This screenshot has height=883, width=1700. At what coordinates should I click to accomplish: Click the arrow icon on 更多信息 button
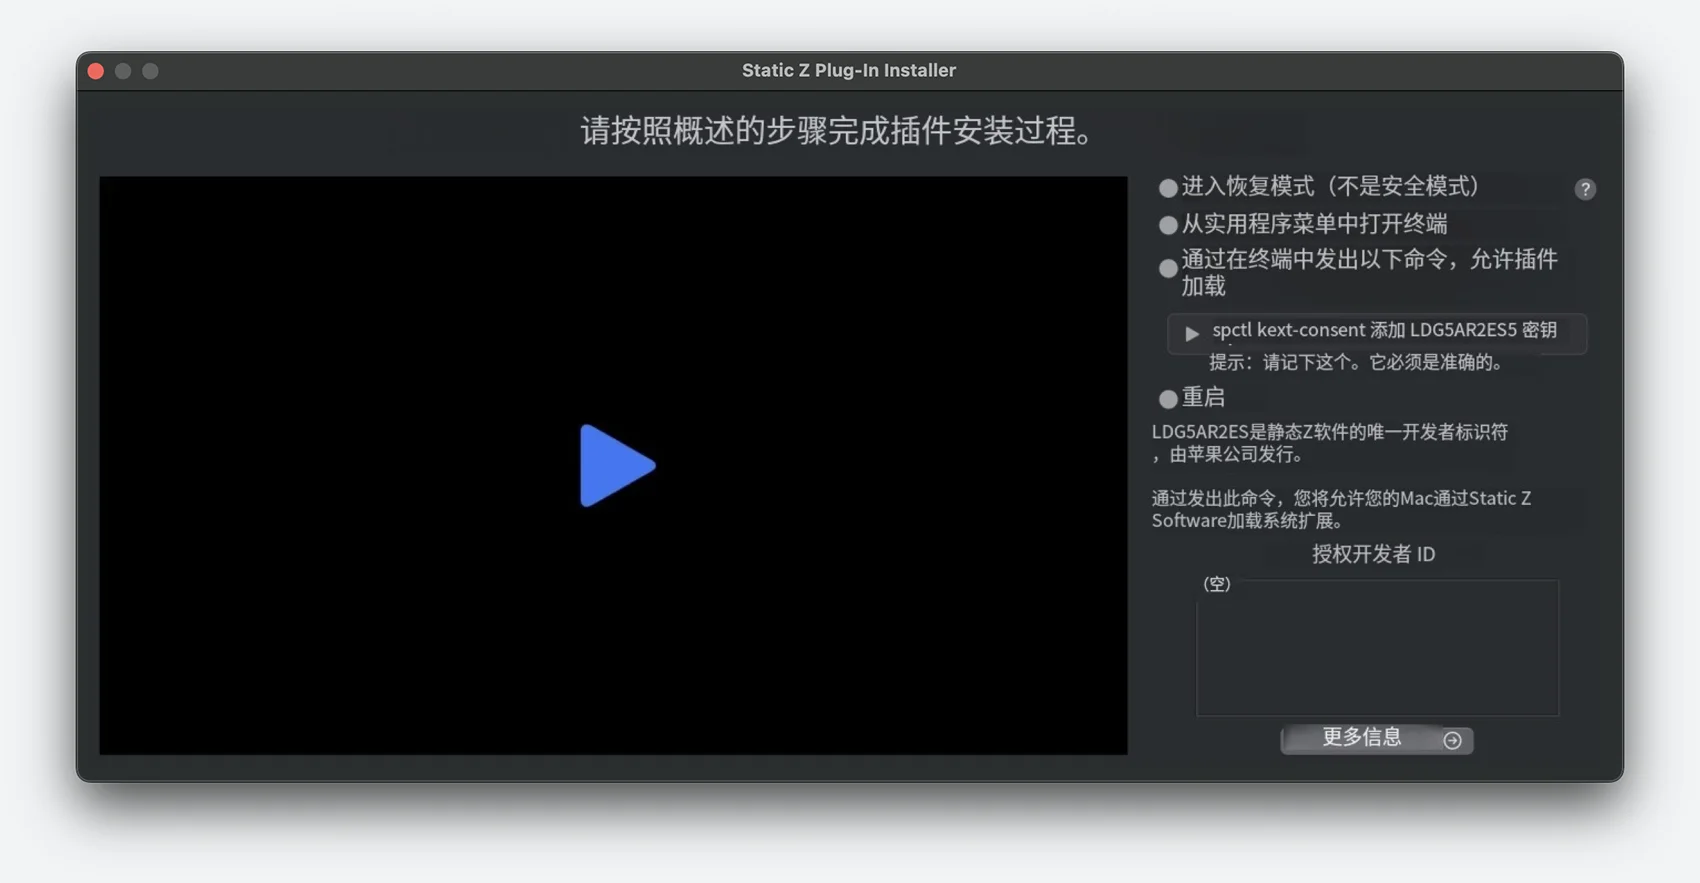[1453, 740]
